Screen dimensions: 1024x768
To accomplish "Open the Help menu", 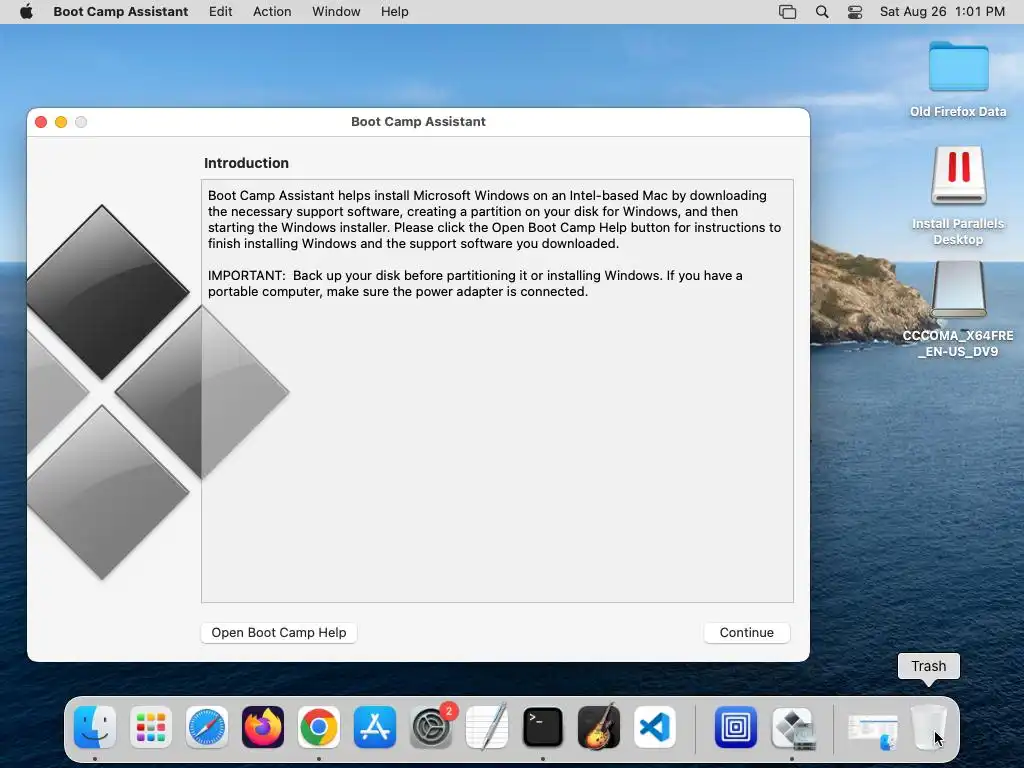I will point(395,12).
